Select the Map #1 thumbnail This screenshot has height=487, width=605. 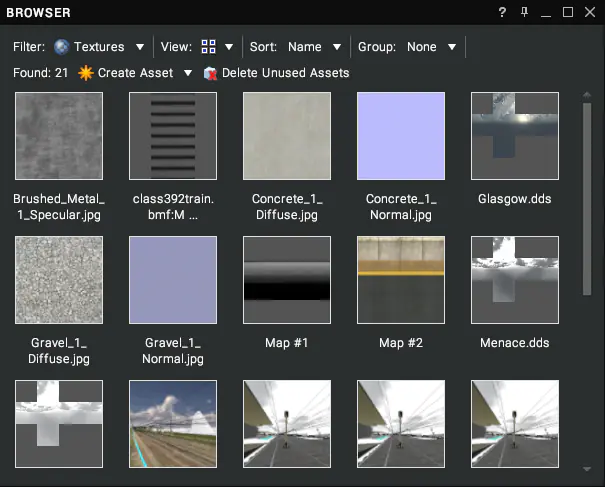coord(287,280)
